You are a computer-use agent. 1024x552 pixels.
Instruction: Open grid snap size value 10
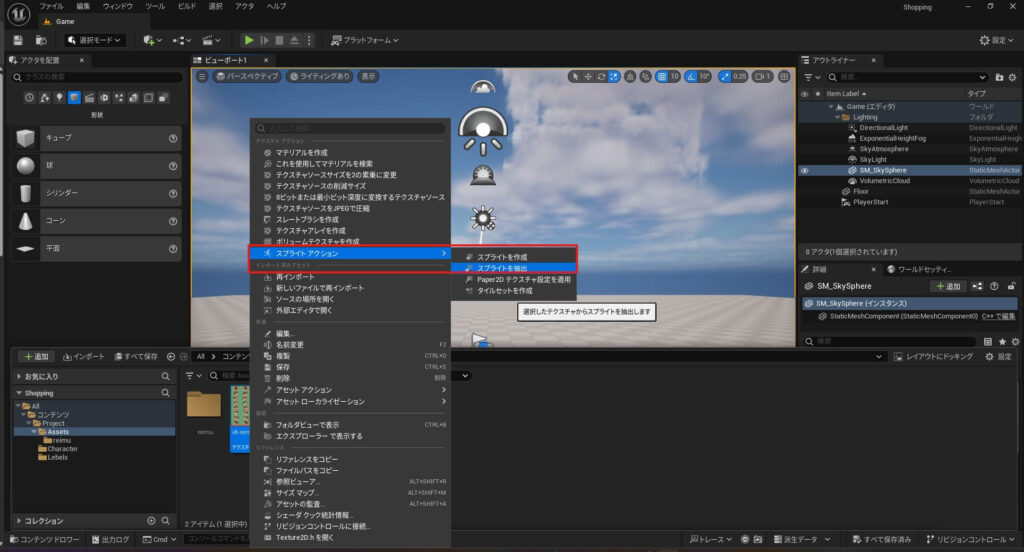tap(675, 76)
